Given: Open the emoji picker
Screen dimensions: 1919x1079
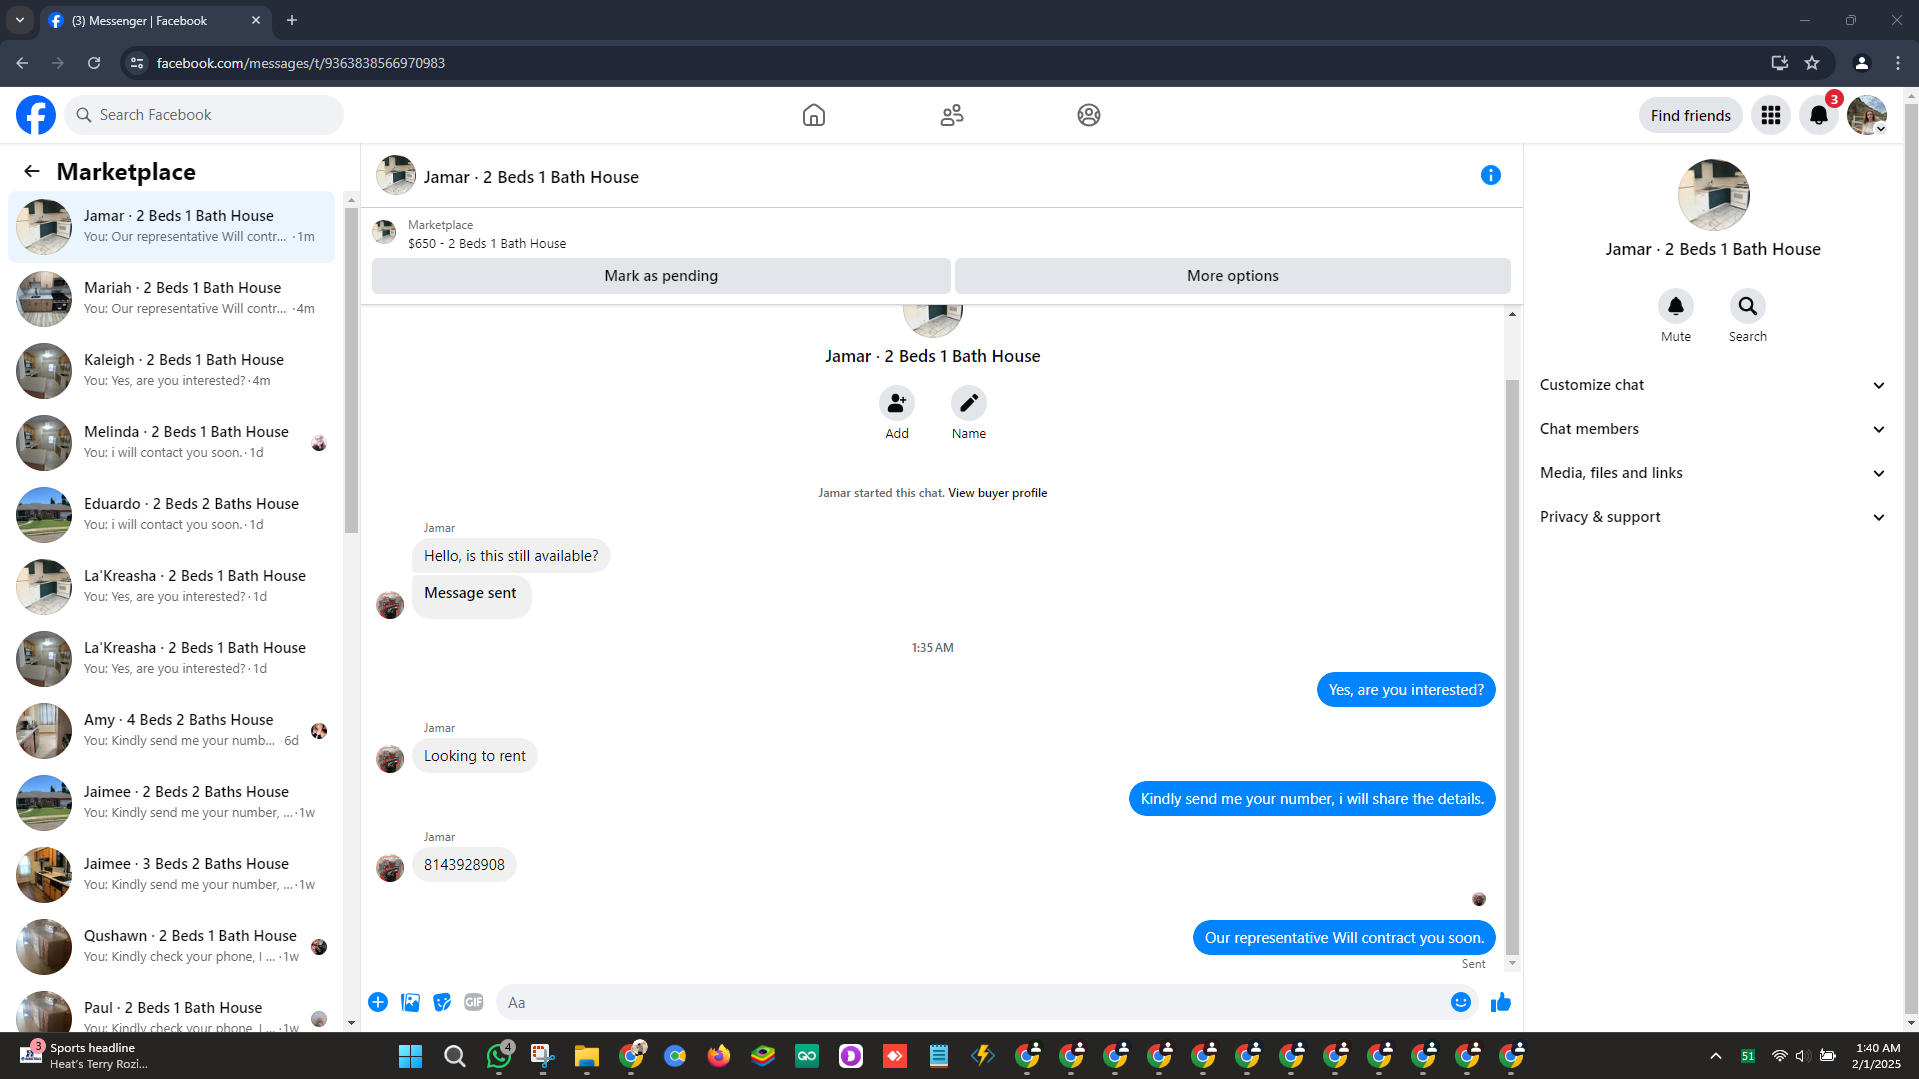Looking at the screenshot, I should [x=1461, y=1002].
